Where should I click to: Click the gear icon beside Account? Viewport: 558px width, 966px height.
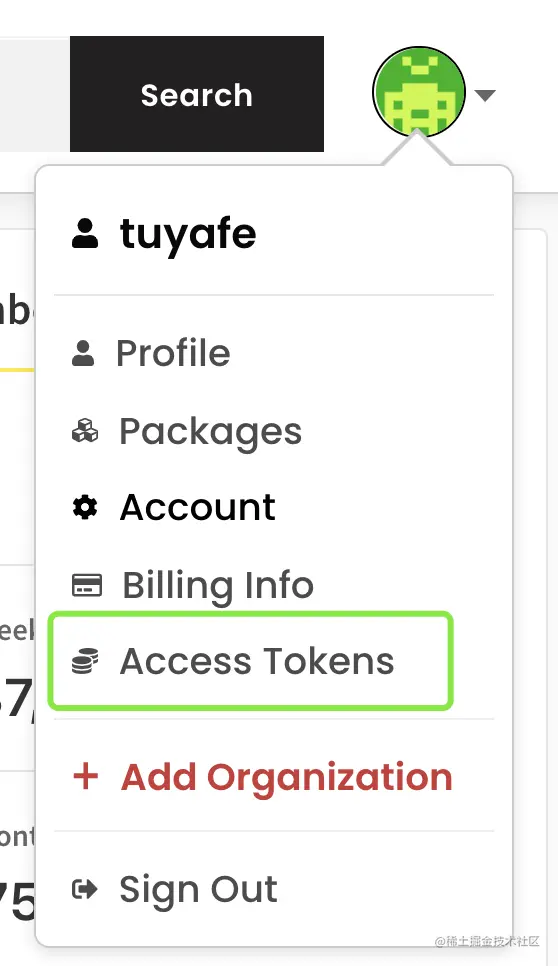(x=85, y=508)
